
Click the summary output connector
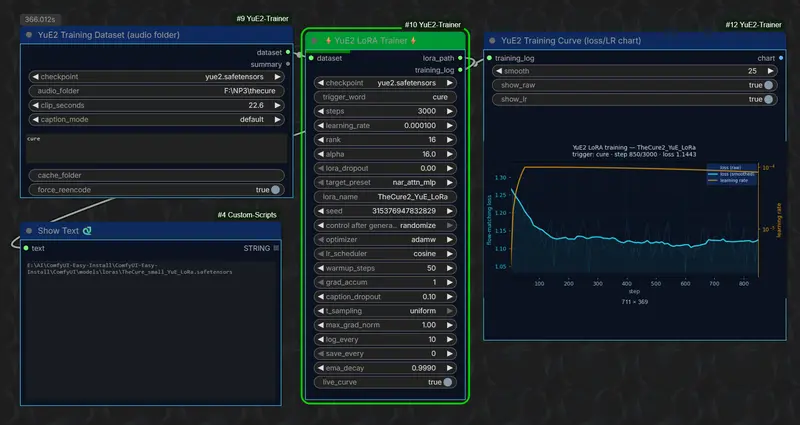click(x=288, y=64)
